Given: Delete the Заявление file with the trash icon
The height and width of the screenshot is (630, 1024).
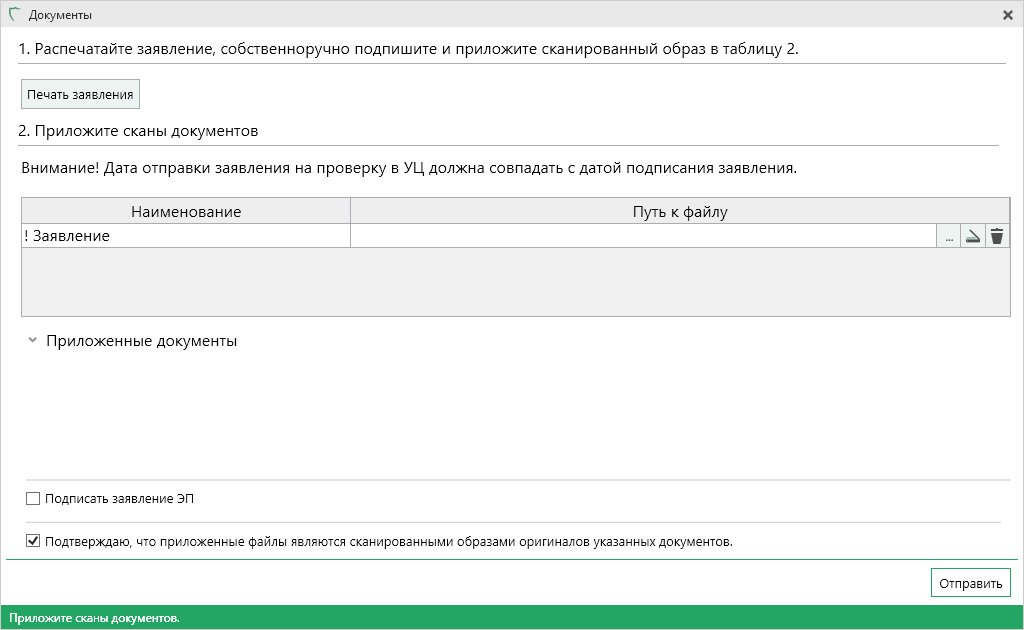Looking at the screenshot, I should (x=997, y=236).
